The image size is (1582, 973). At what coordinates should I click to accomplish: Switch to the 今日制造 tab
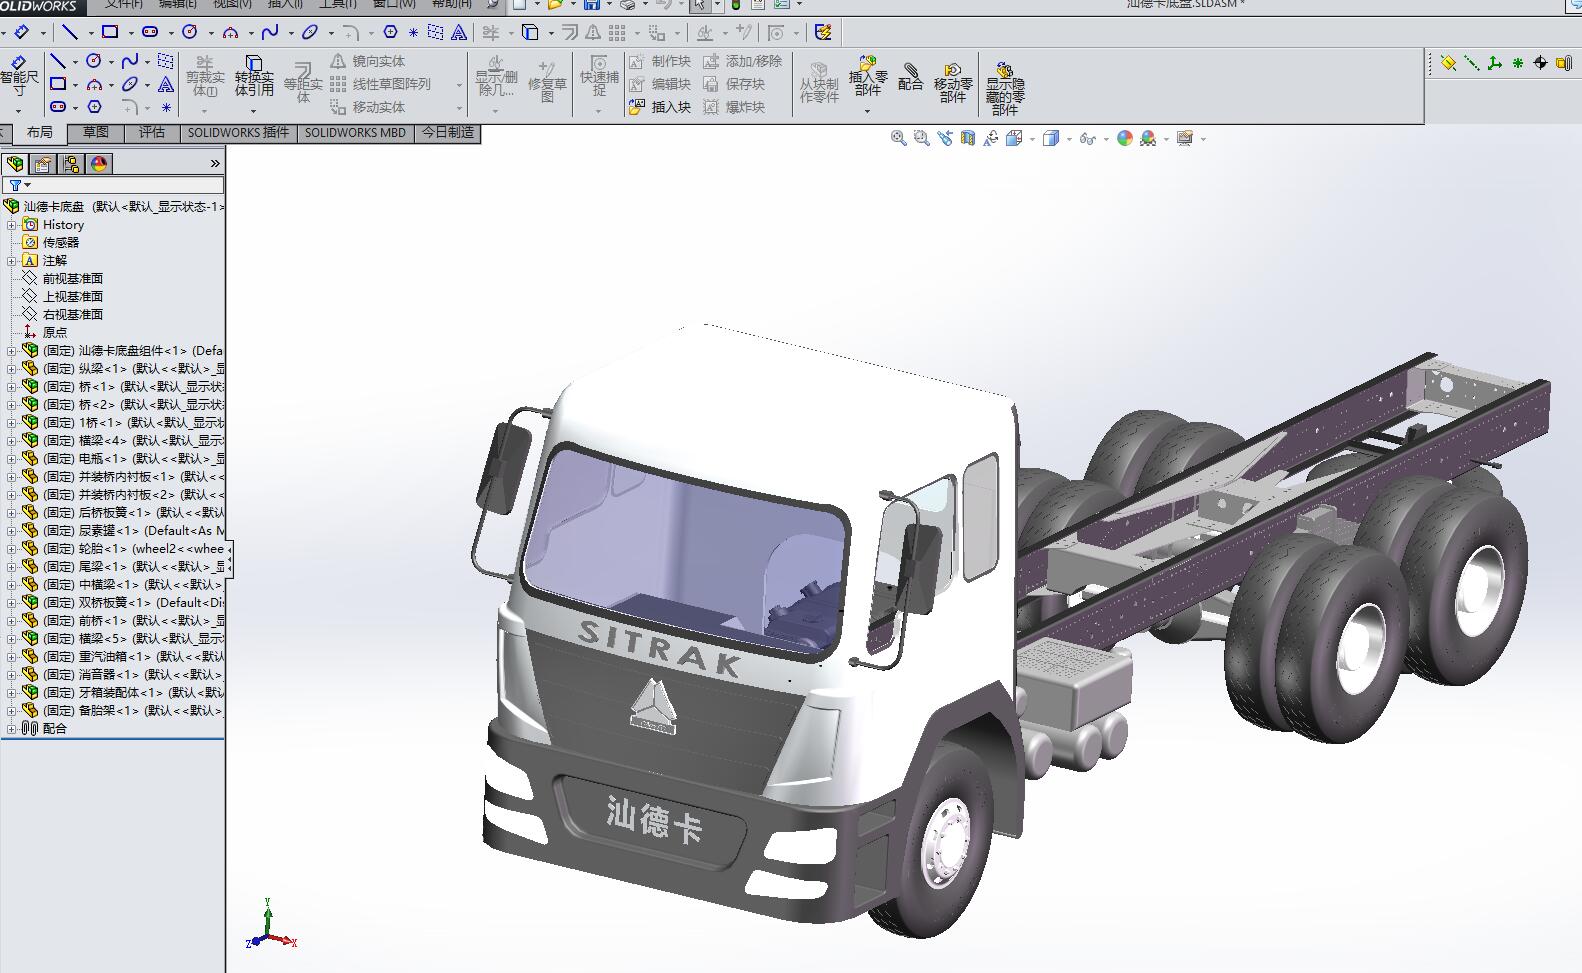448,133
